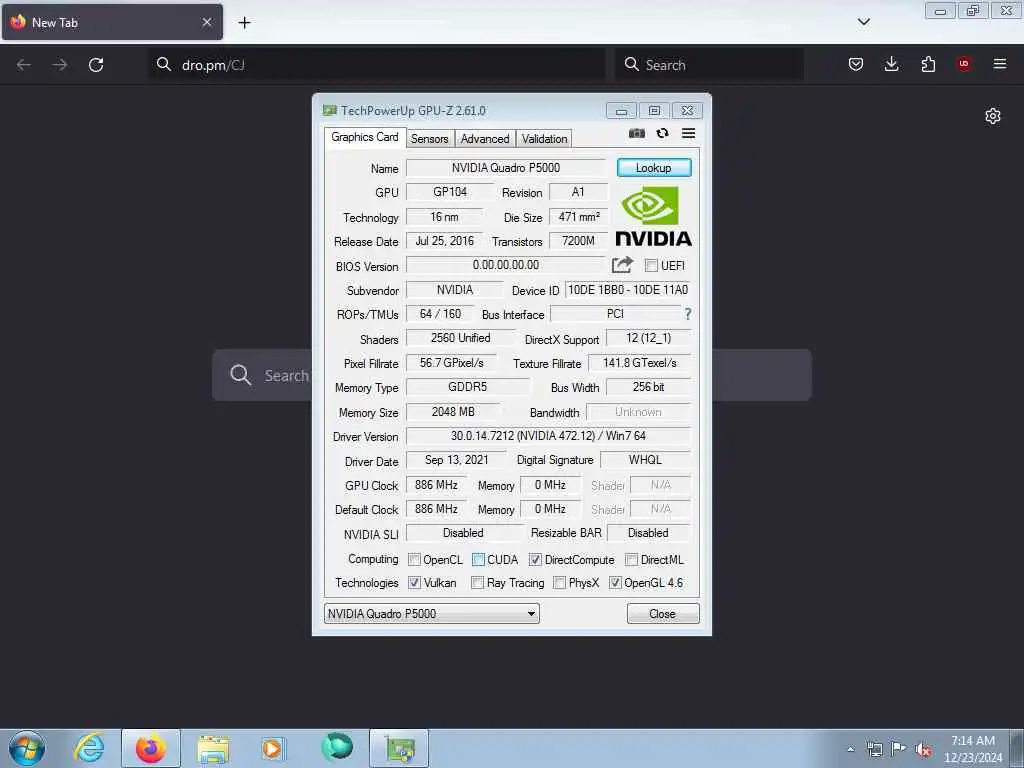
Task: Click muted volume tray icon
Action: (923, 750)
